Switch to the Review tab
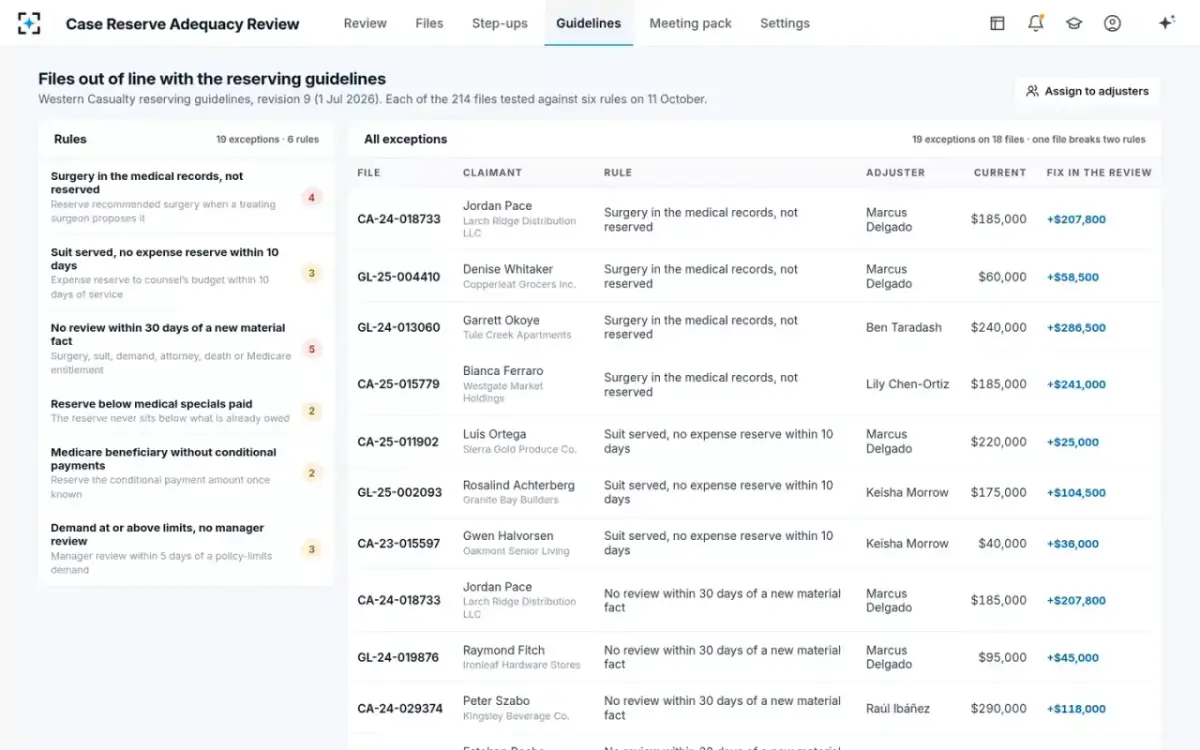Image resolution: width=1200 pixels, height=750 pixels. tap(365, 23)
